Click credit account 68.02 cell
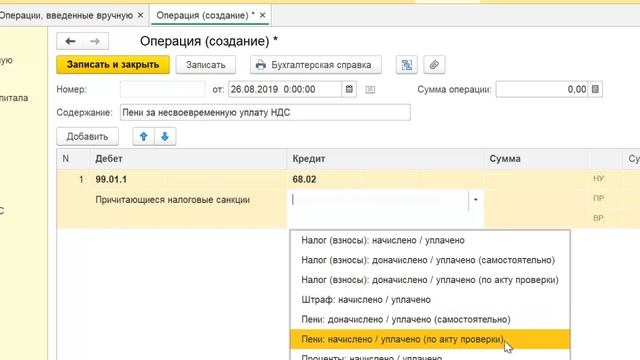640x360 pixels. point(385,180)
